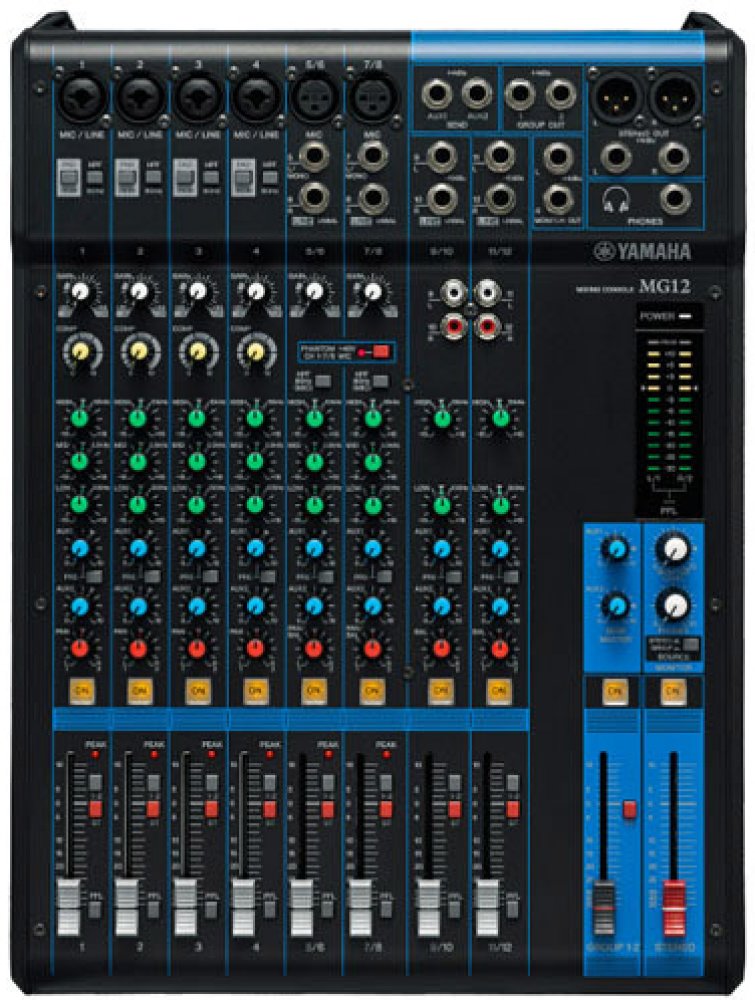The height and width of the screenshot is (1000, 755).
Task: Click the AUX1 send master knob in blue section
Action: click(x=617, y=547)
